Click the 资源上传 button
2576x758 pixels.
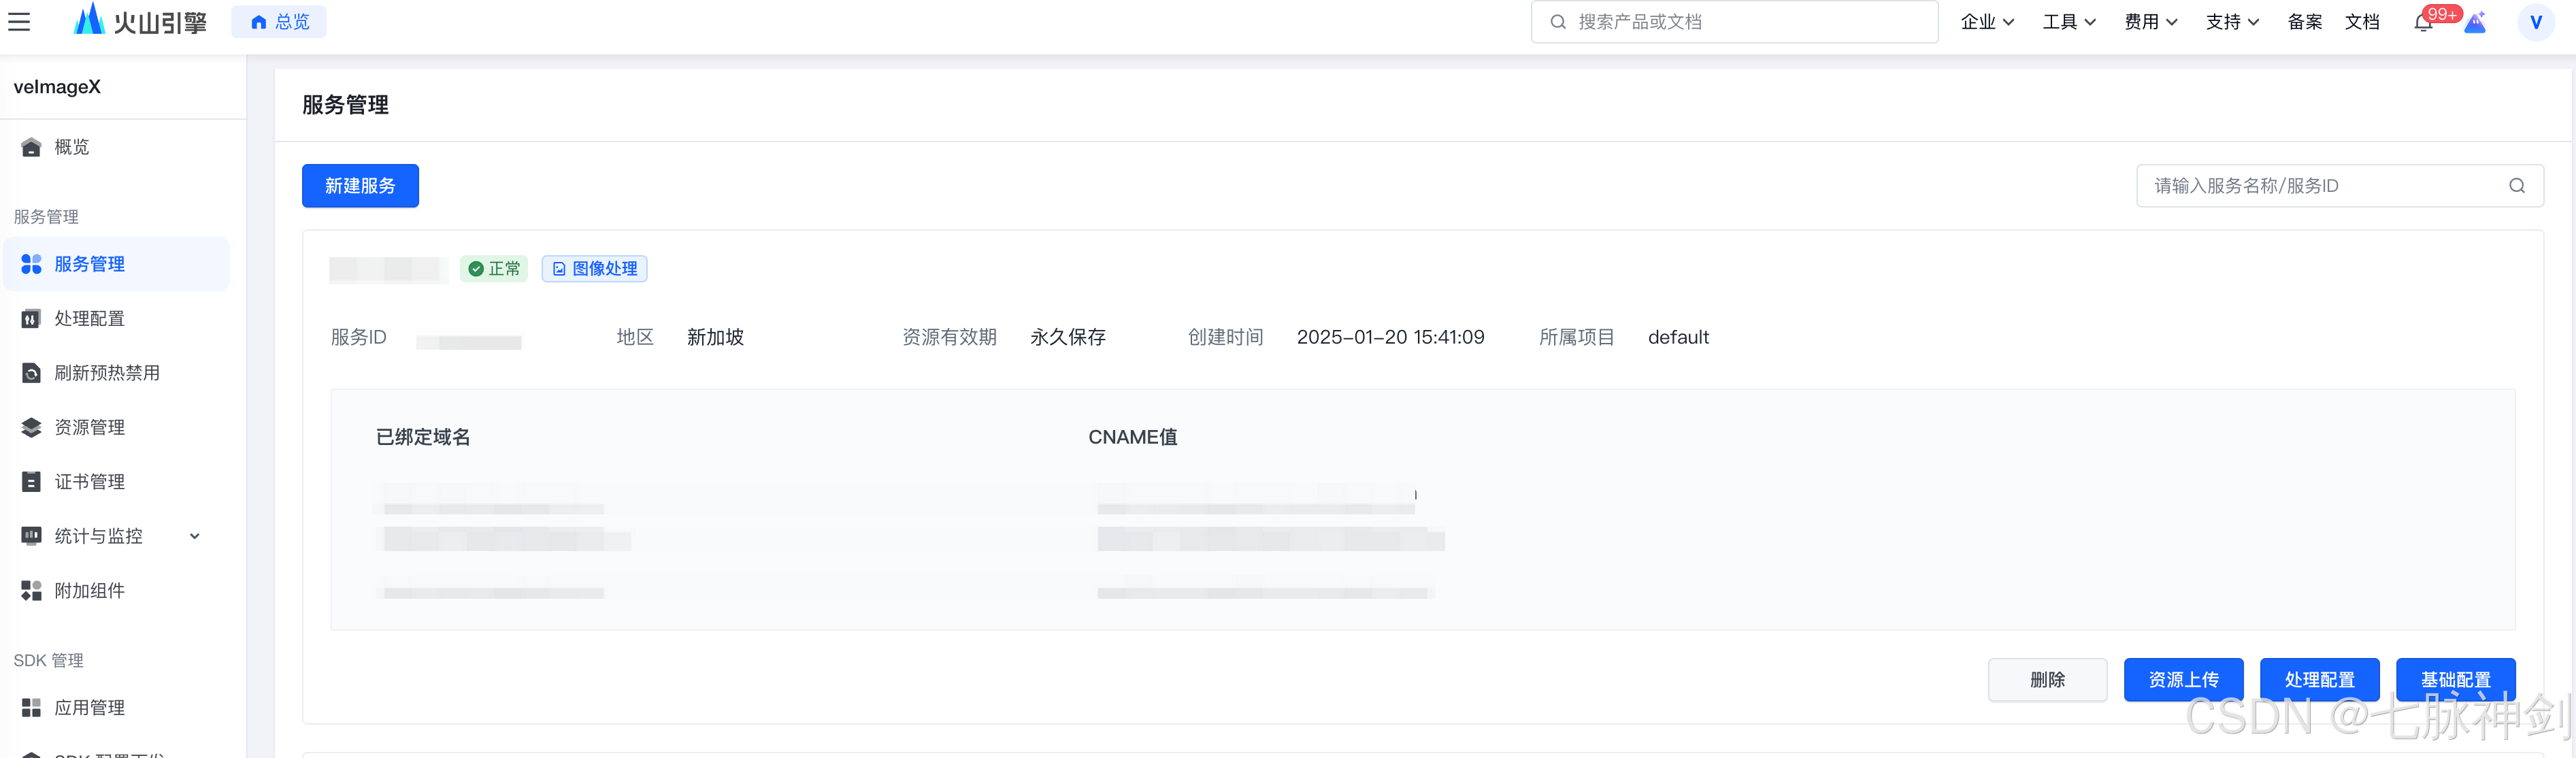click(x=2183, y=680)
